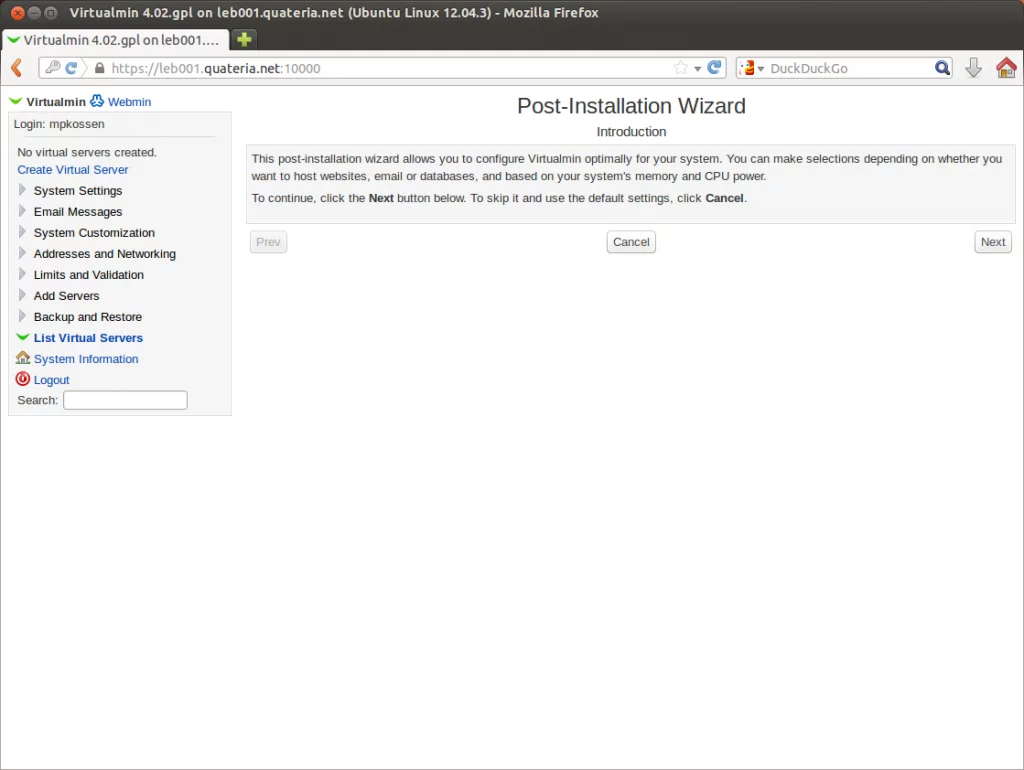Click 'No virtual servers created.' text

click(x=87, y=152)
